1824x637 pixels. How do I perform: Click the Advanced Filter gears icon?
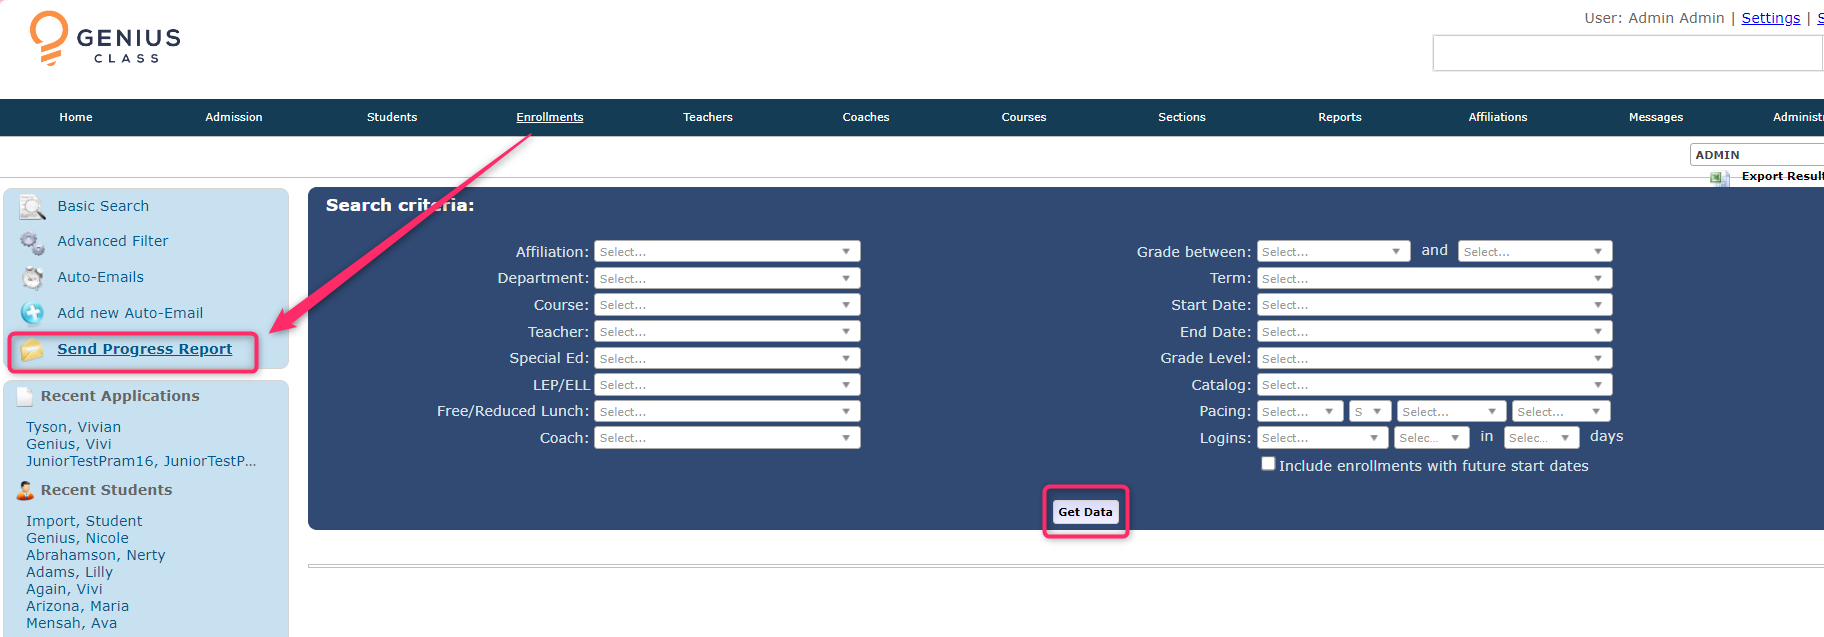(32, 242)
